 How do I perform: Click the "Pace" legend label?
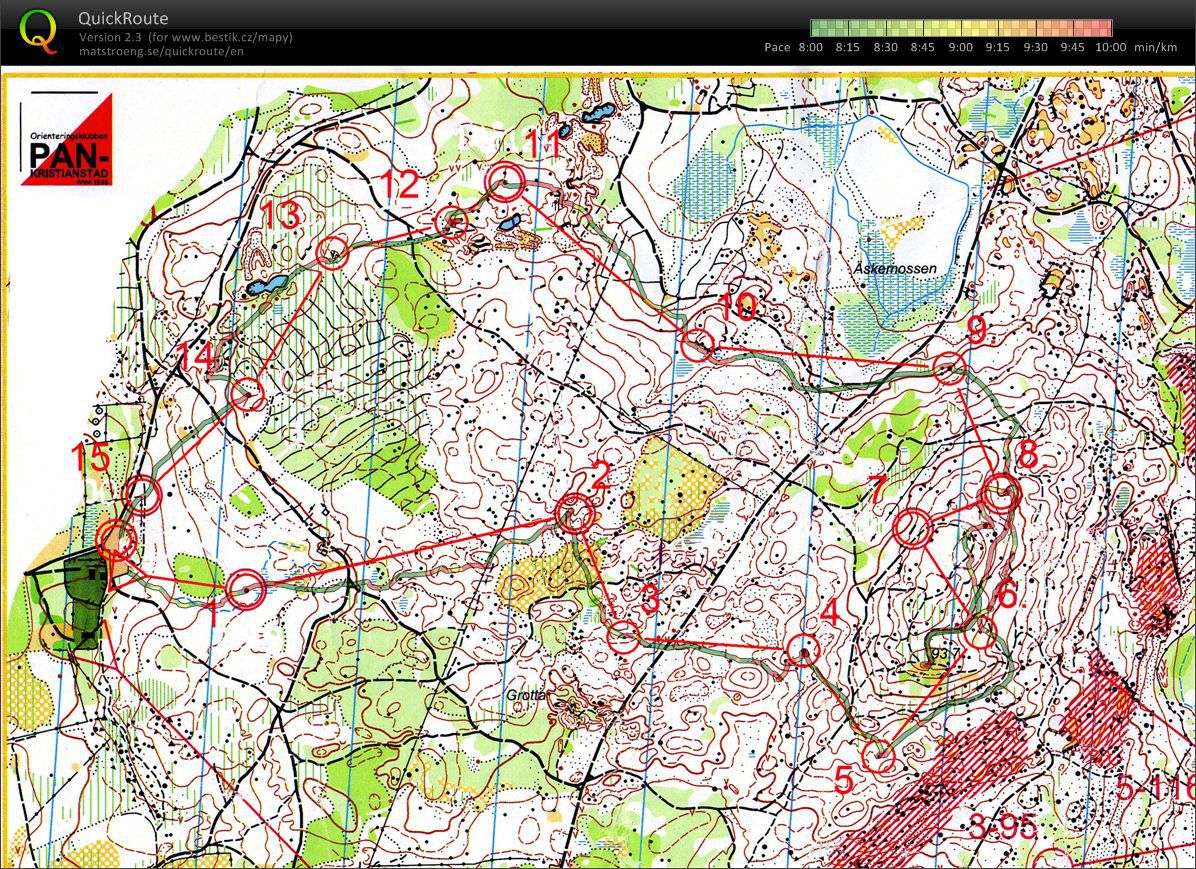[x=777, y=47]
